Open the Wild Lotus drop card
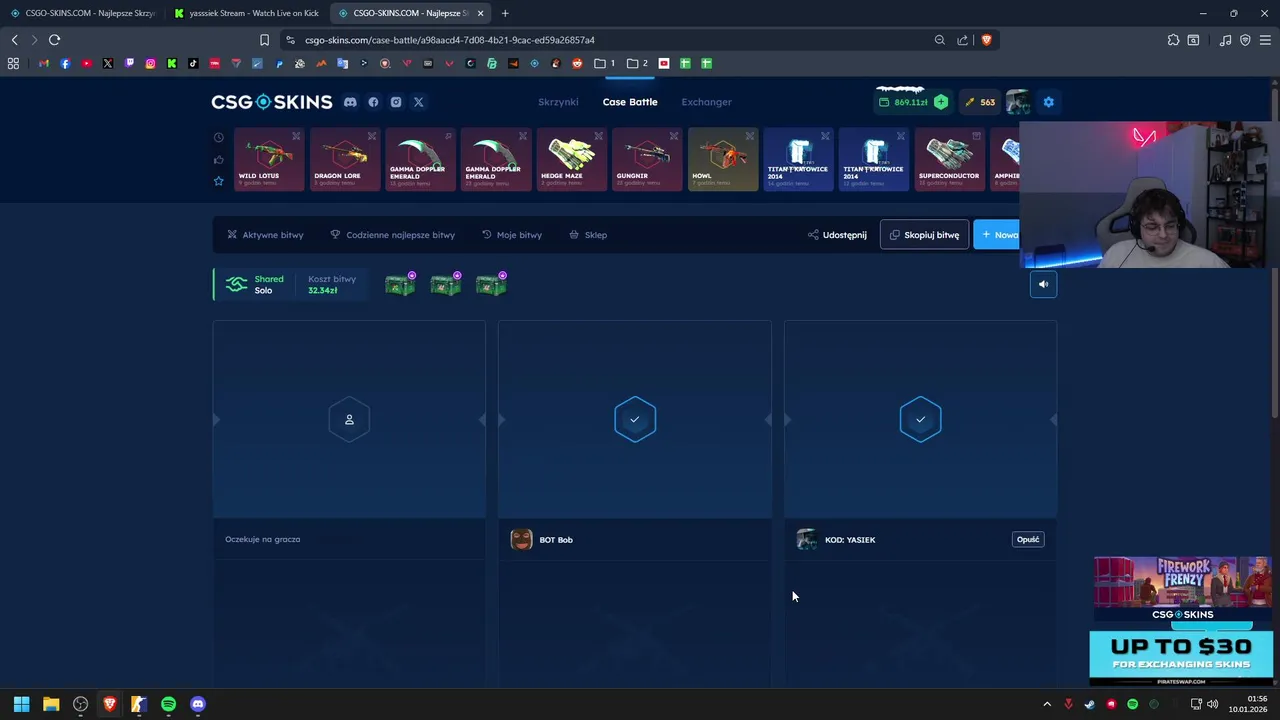1280x720 pixels. coord(269,159)
